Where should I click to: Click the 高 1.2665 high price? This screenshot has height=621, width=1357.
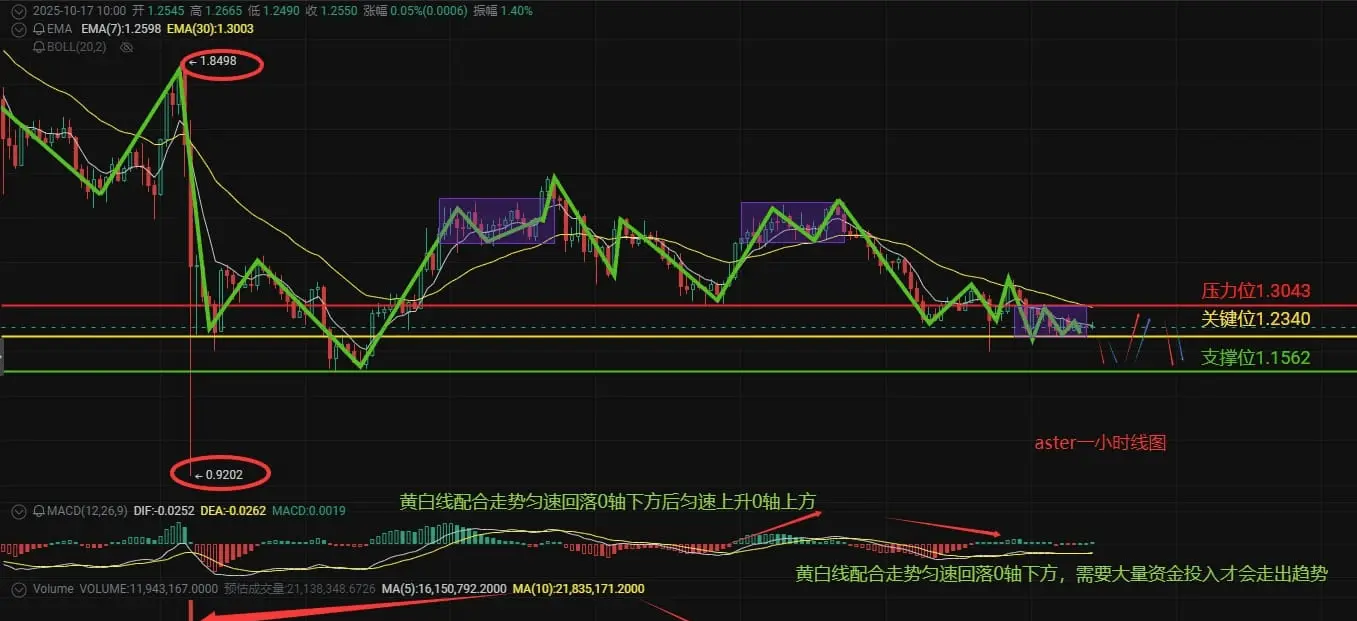(x=216, y=11)
